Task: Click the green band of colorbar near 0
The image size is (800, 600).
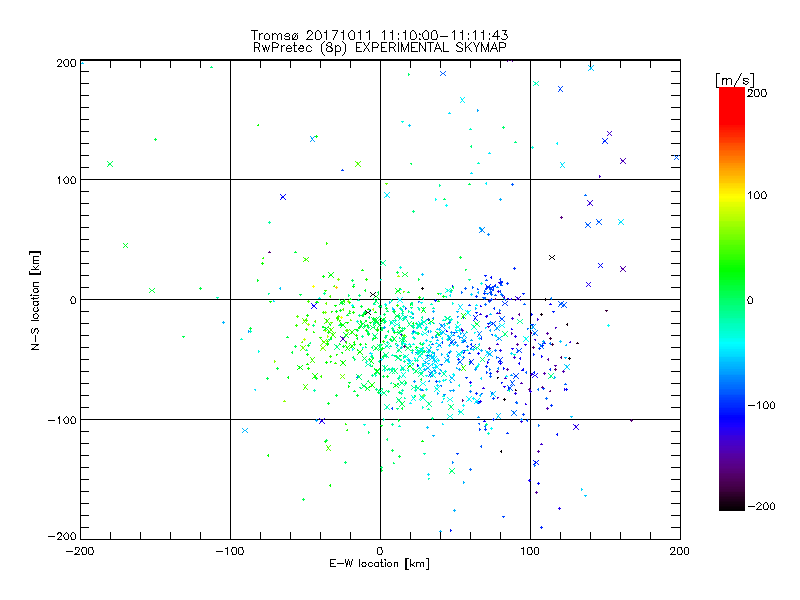Action: pos(732,300)
